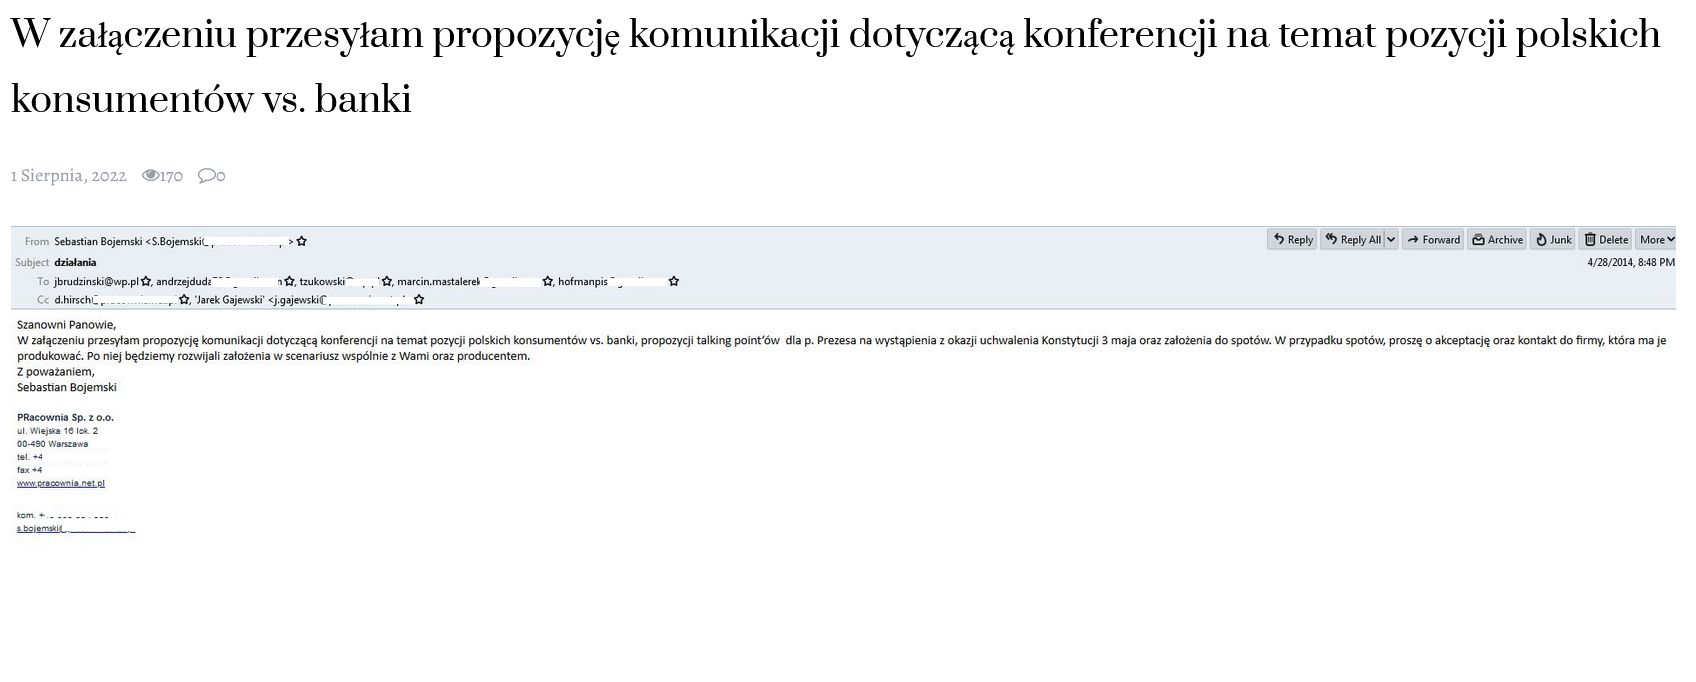Image resolution: width=1696 pixels, height=682 pixels.
Task: Open the Reply All dropdown arrow
Action: coord(1391,240)
